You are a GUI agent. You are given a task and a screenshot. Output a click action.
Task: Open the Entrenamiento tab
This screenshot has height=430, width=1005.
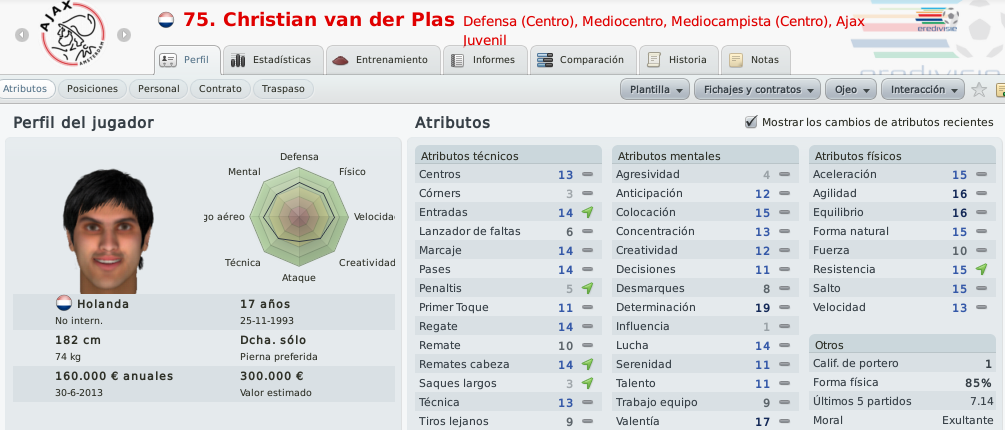click(383, 60)
